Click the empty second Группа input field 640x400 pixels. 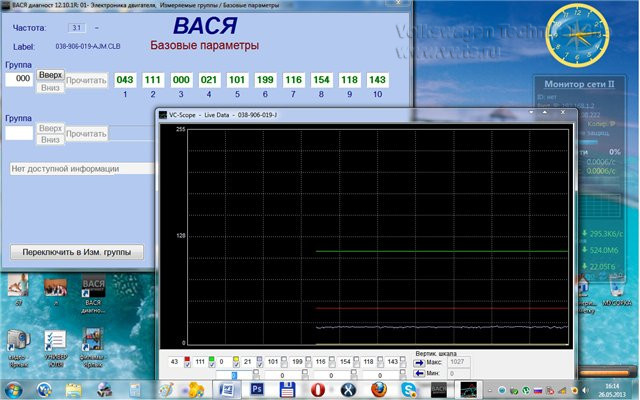19,133
